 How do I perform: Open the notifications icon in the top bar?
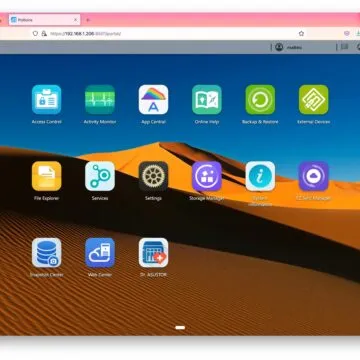pyautogui.click(x=345, y=47)
